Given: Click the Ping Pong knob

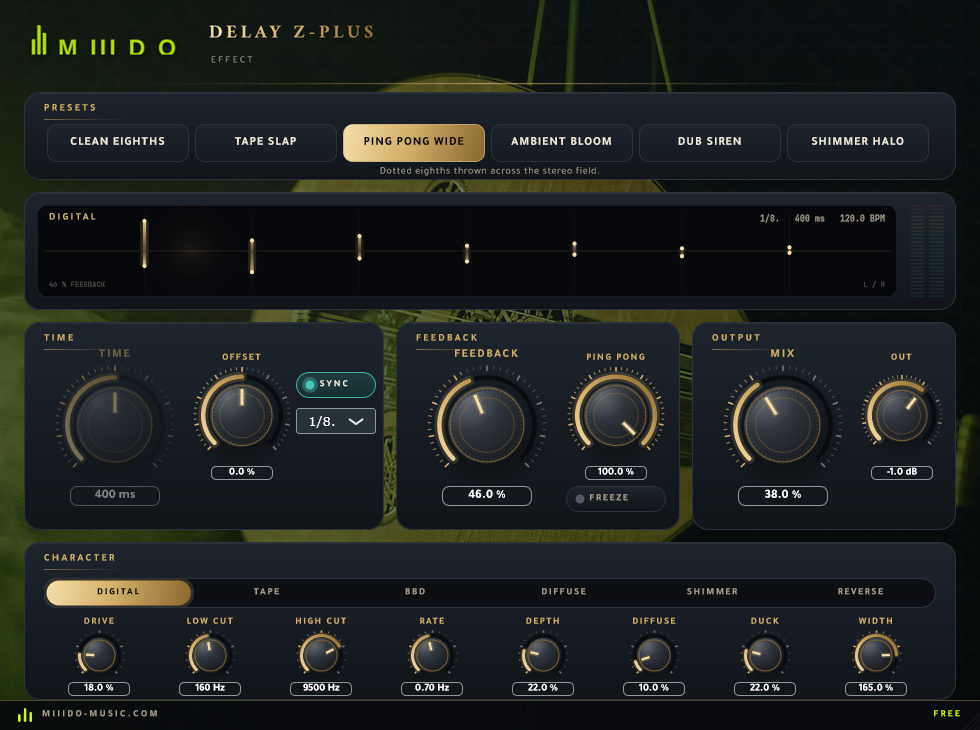Looking at the screenshot, I should tap(616, 414).
